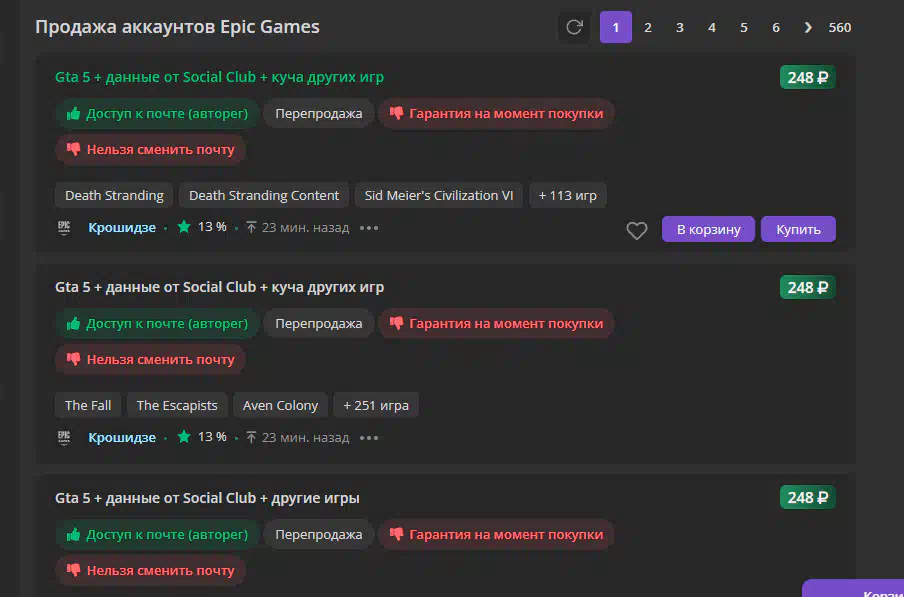The height and width of the screenshot is (597, 904).
Task: Click 'The Fall' game tag
Action: click(88, 405)
